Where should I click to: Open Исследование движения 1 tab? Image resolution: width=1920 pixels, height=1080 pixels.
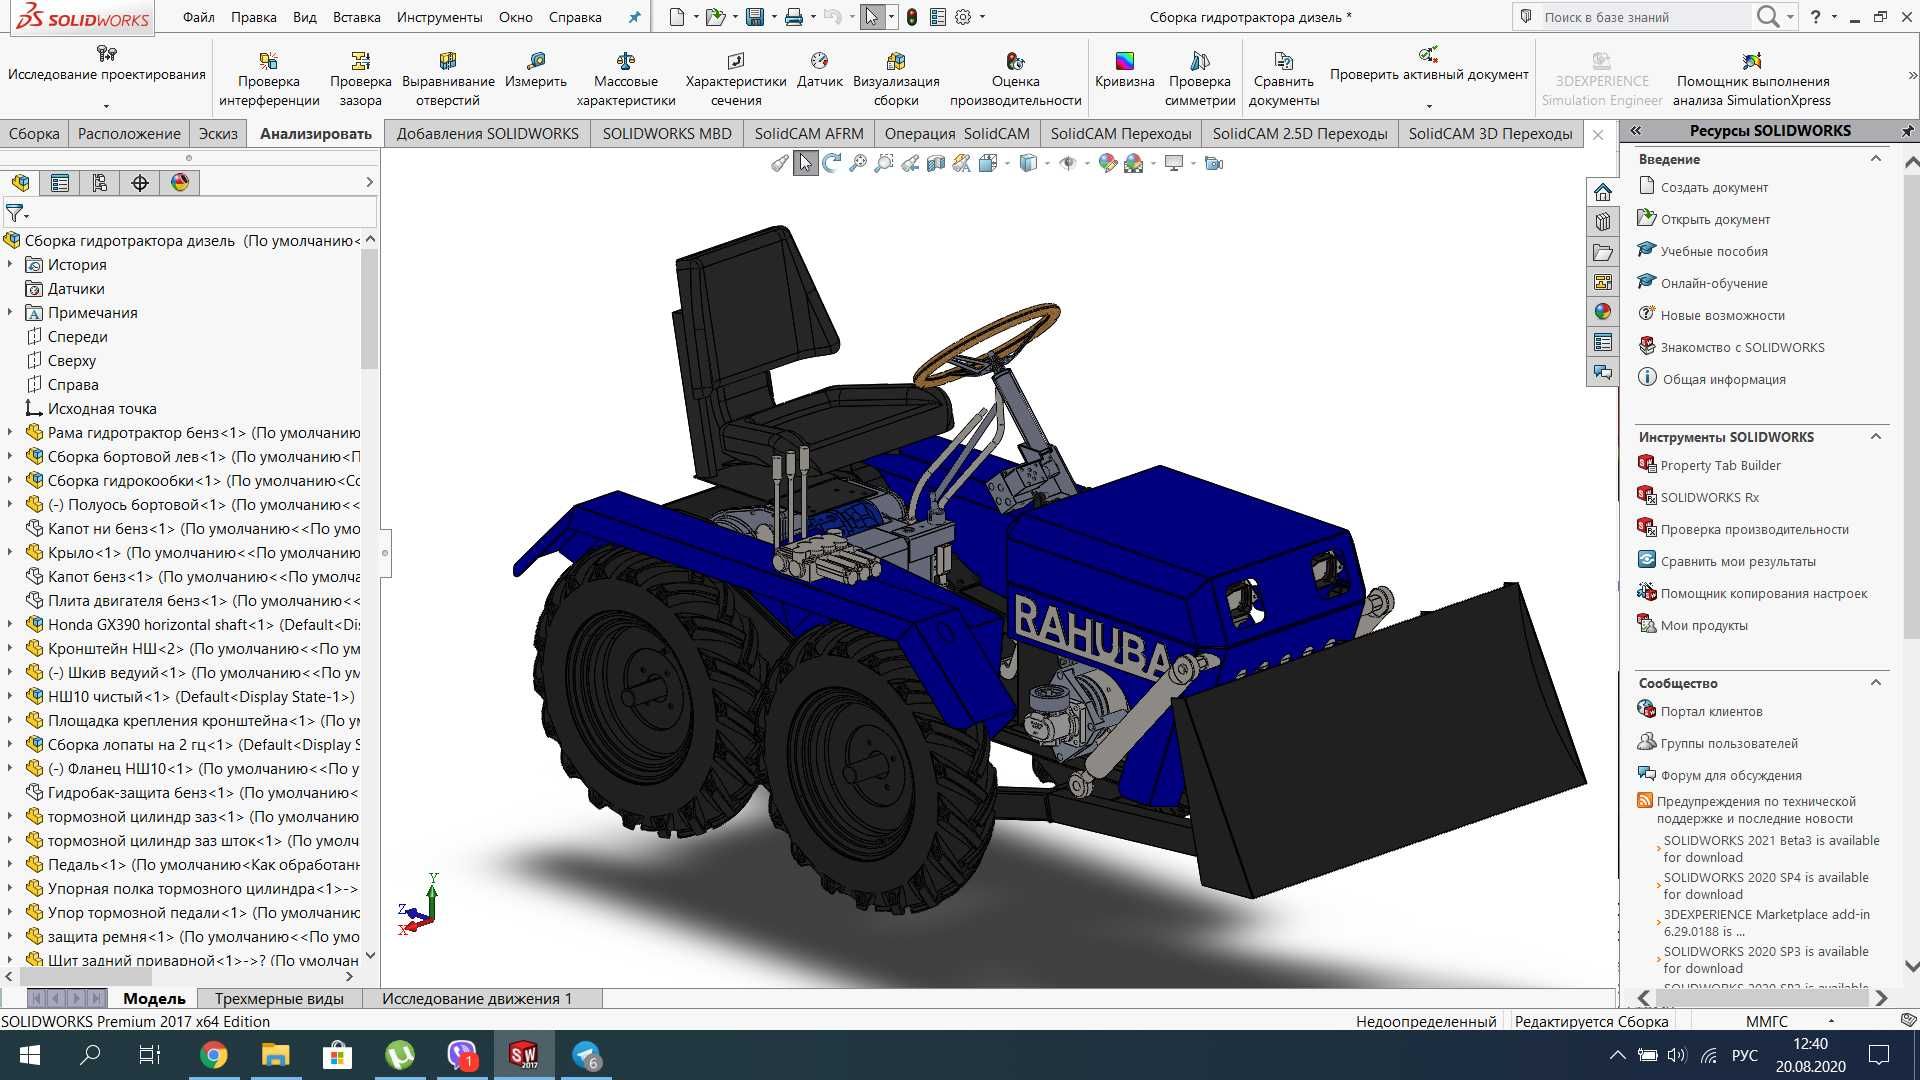477,998
